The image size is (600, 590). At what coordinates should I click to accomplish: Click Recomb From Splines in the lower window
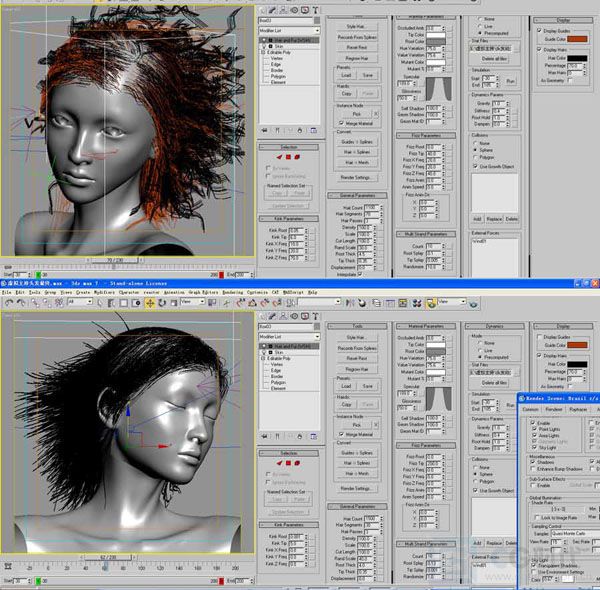point(357,348)
